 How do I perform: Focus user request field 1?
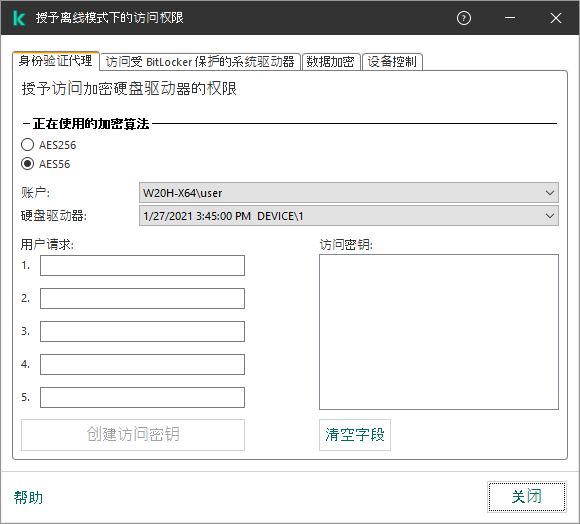point(142,265)
